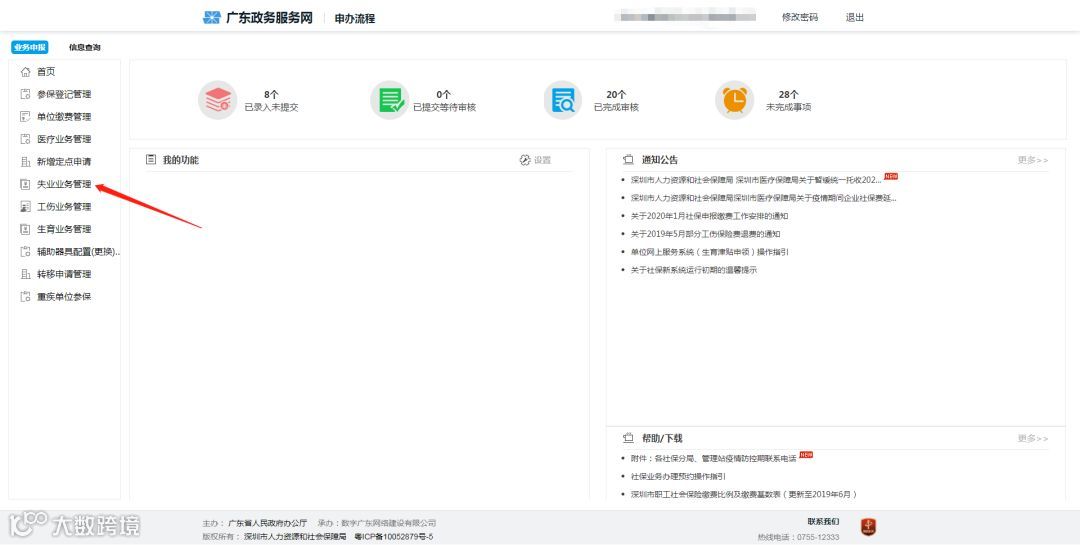This screenshot has height=545, width=1080.
Task: Click the 工伤业务管理 sidebar icon
Action: coord(25,207)
